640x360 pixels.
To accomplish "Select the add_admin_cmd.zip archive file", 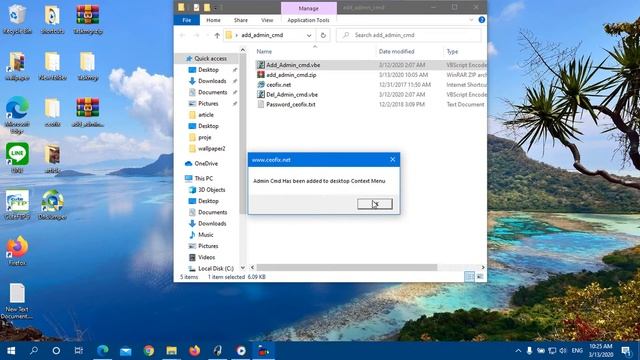I will (x=291, y=75).
